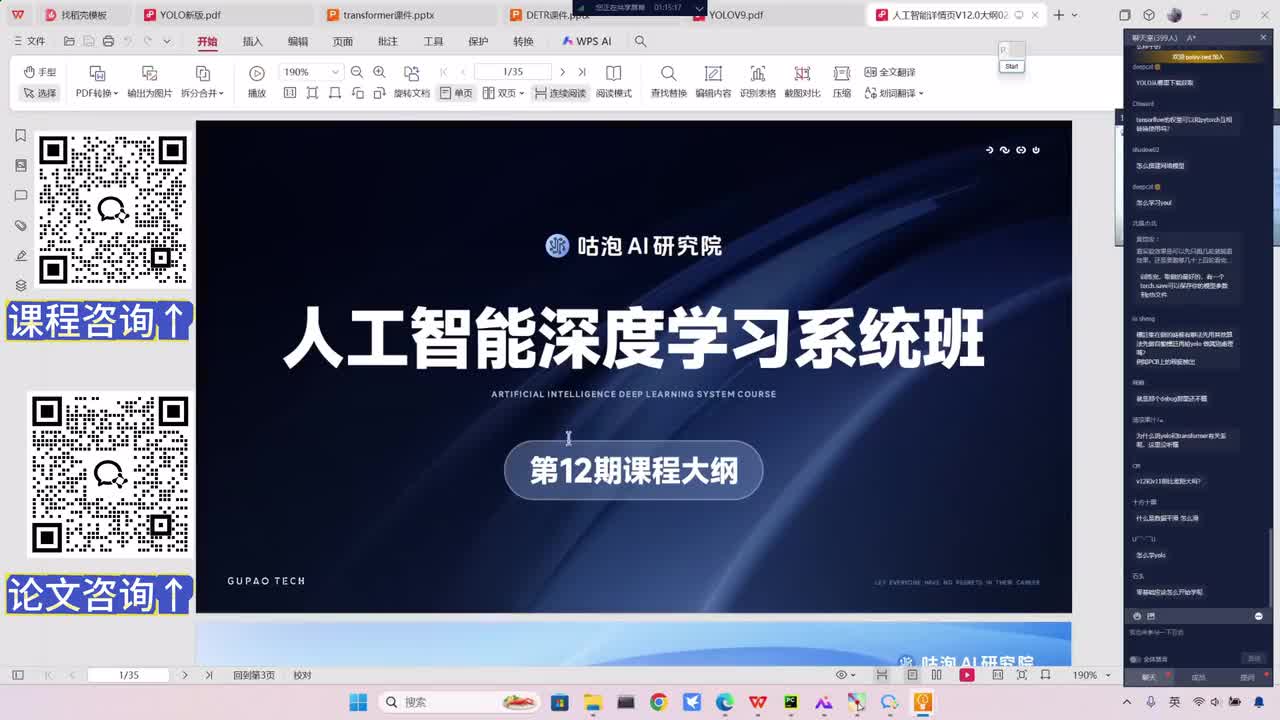
Task: Select the Hand tool (手型)
Action: 40,73
